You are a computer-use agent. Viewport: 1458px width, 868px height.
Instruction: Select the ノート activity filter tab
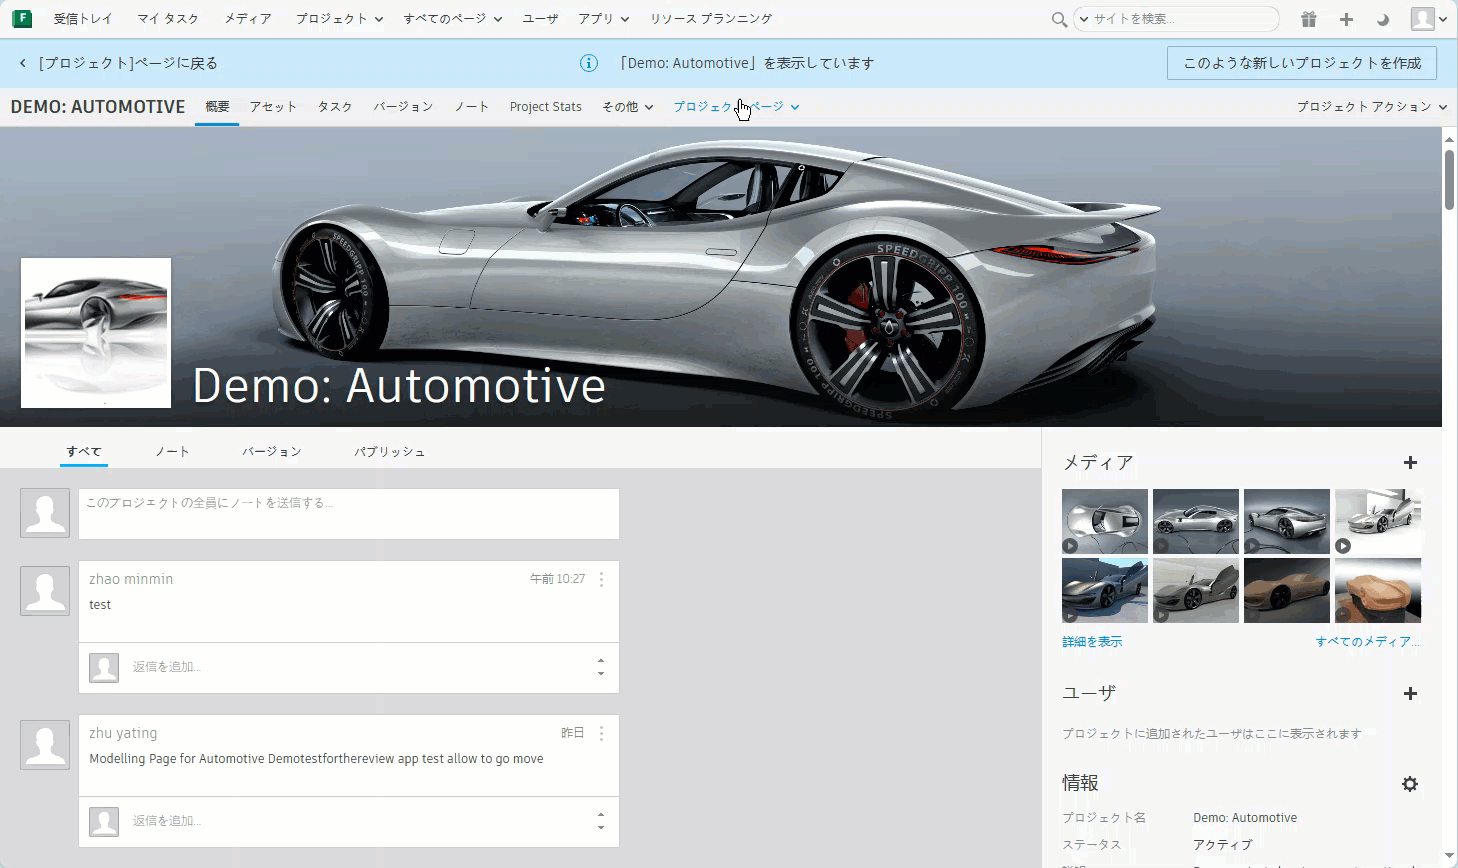[172, 452]
